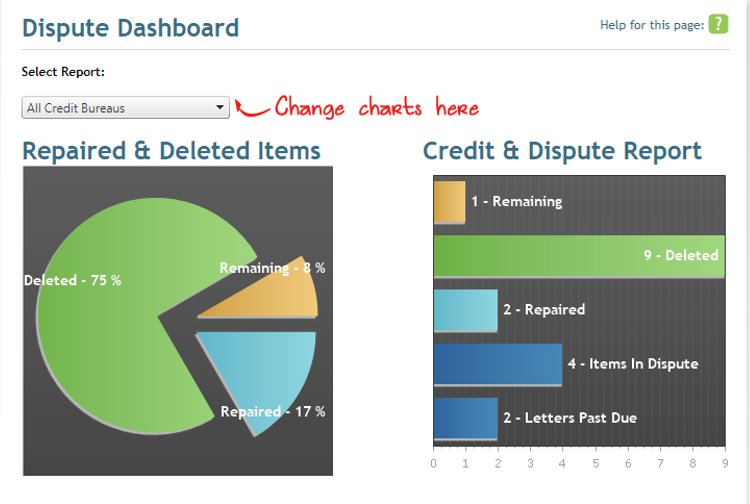Viewport: 750px width, 504px height.
Task: Select the Items In Dispute bar
Action: (497, 364)
